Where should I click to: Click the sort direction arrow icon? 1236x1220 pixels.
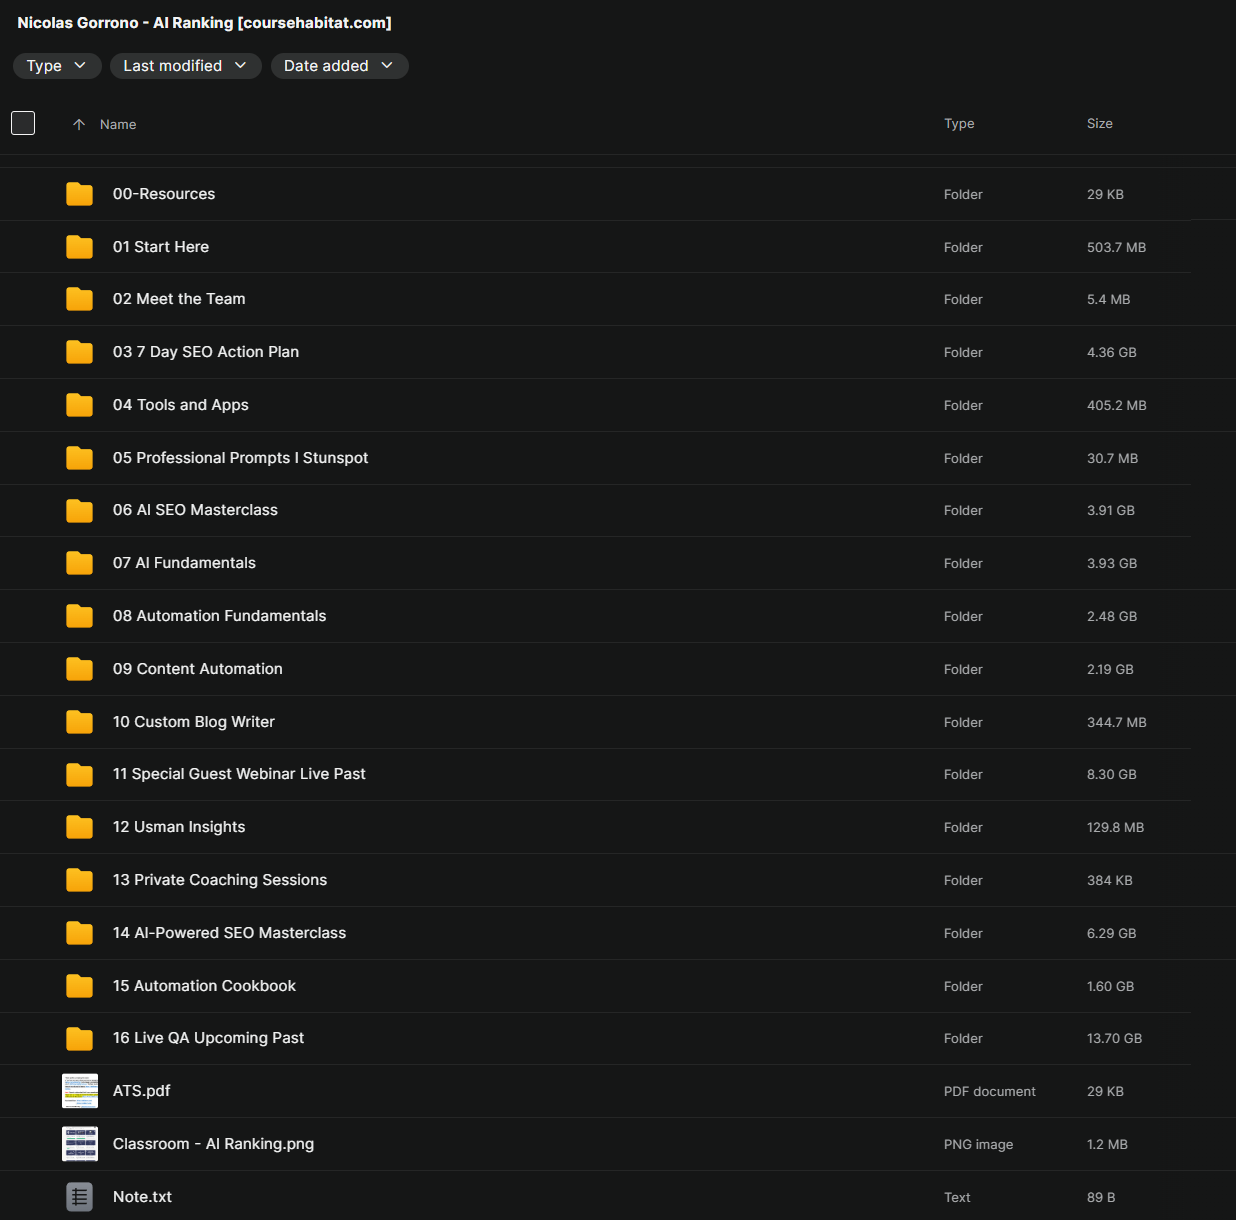[x=79, y=124]
